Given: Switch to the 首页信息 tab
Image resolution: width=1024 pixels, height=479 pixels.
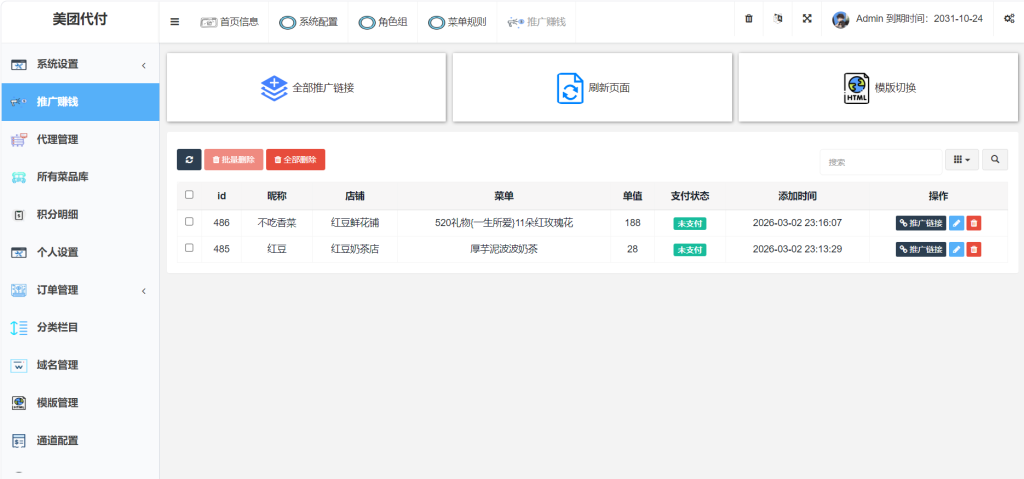Looking at the screenshot, I should tap(229, 22).
